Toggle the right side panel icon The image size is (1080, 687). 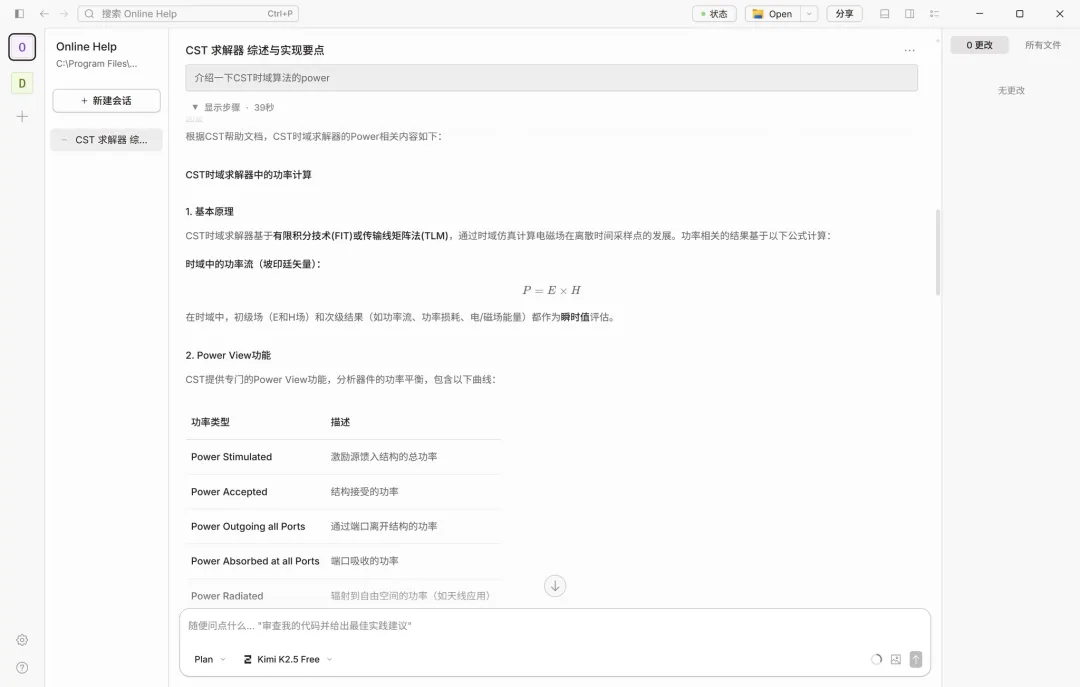[910, 14]
